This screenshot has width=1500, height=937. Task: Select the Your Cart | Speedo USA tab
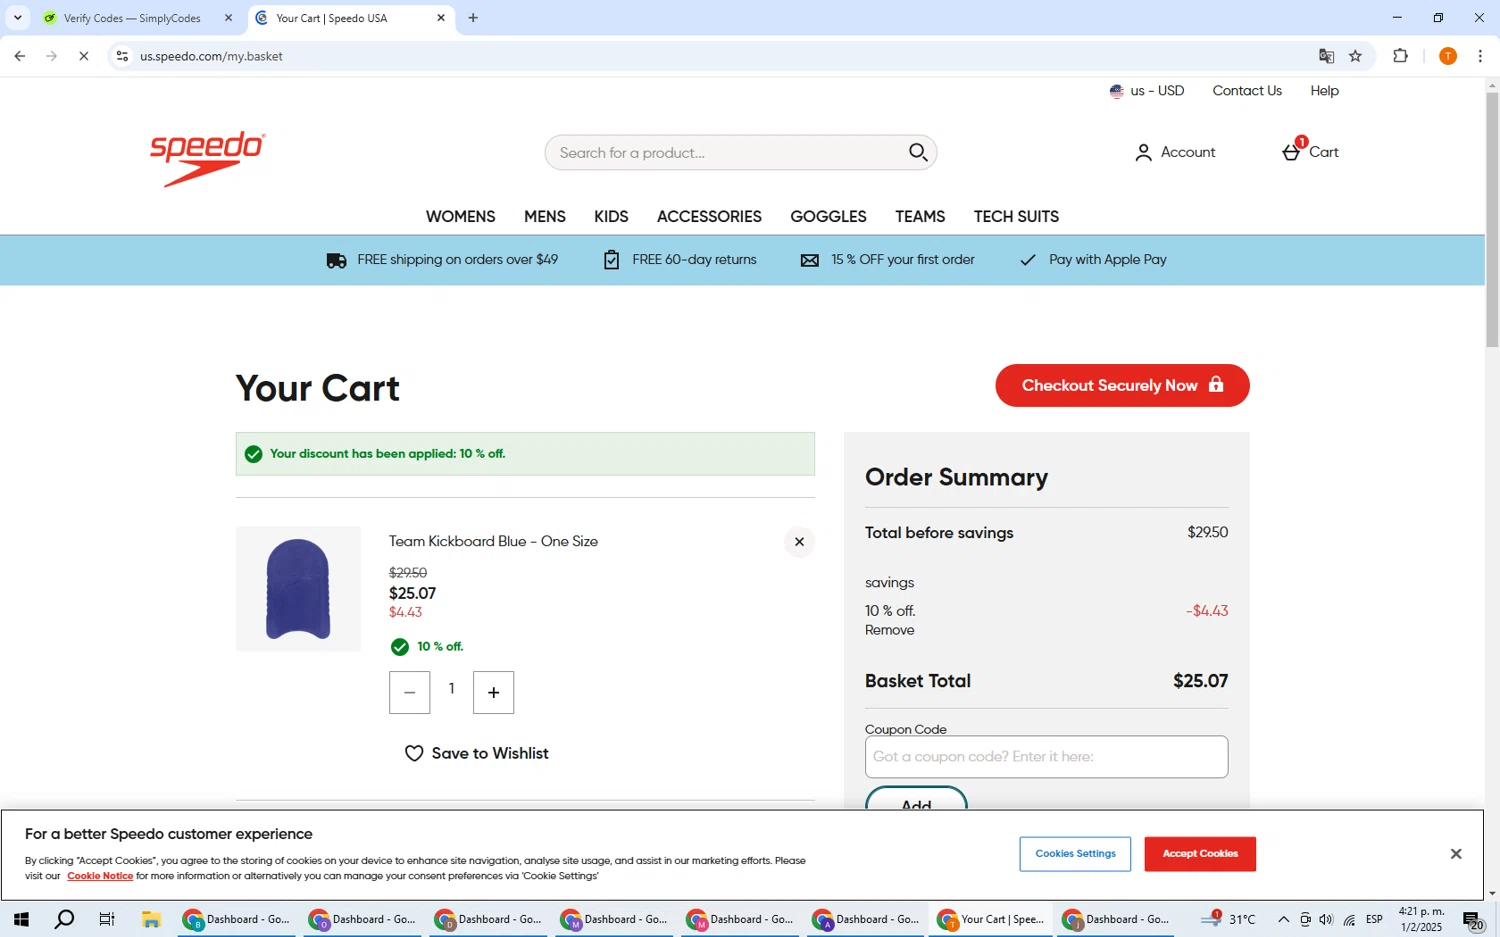click(x=331, y=18)
